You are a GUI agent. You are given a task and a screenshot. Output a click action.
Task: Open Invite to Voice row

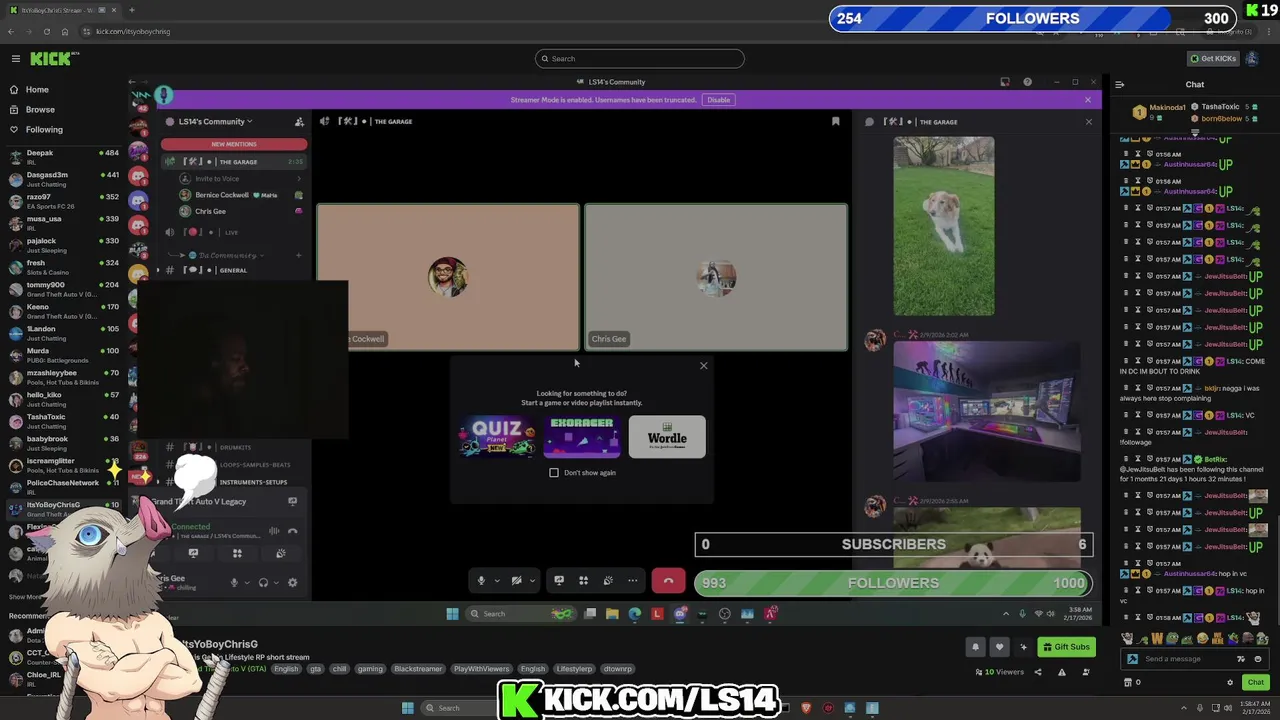click(x=240, y=178)
